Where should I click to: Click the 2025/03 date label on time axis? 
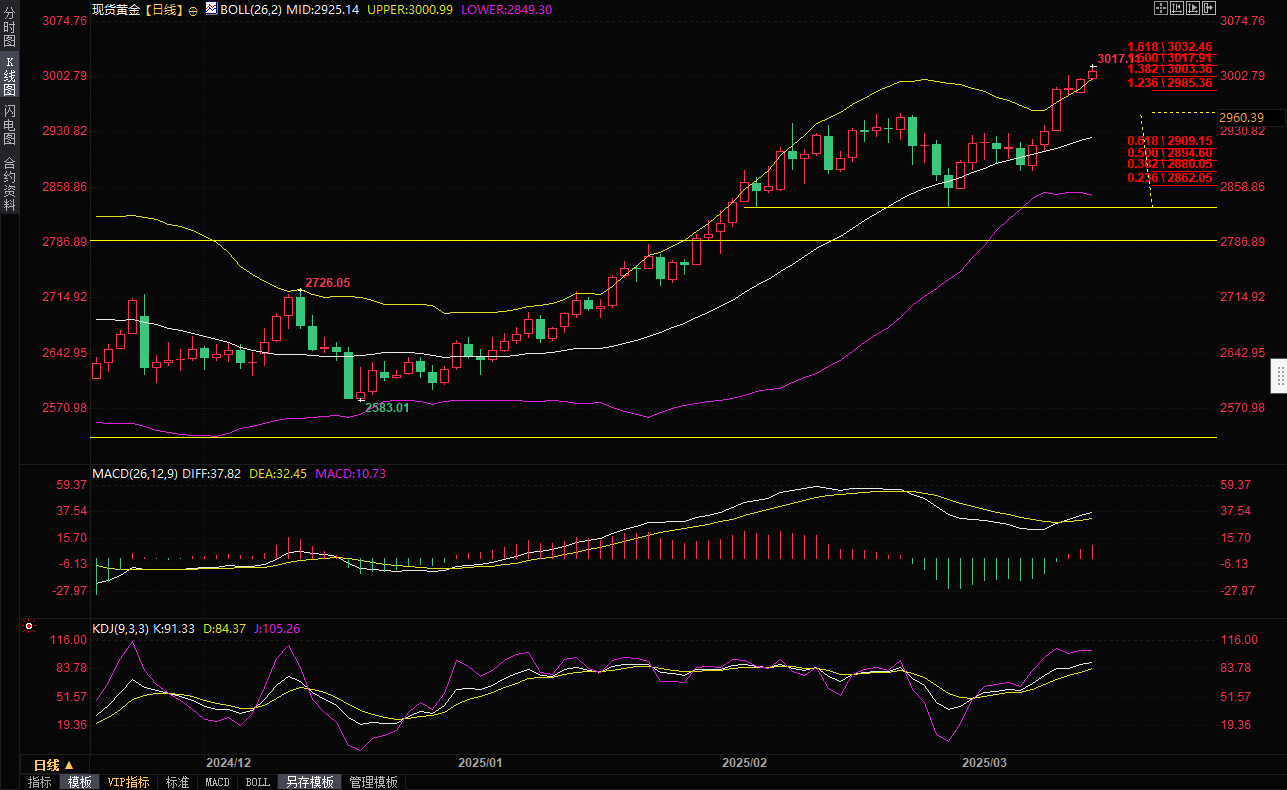984,762
